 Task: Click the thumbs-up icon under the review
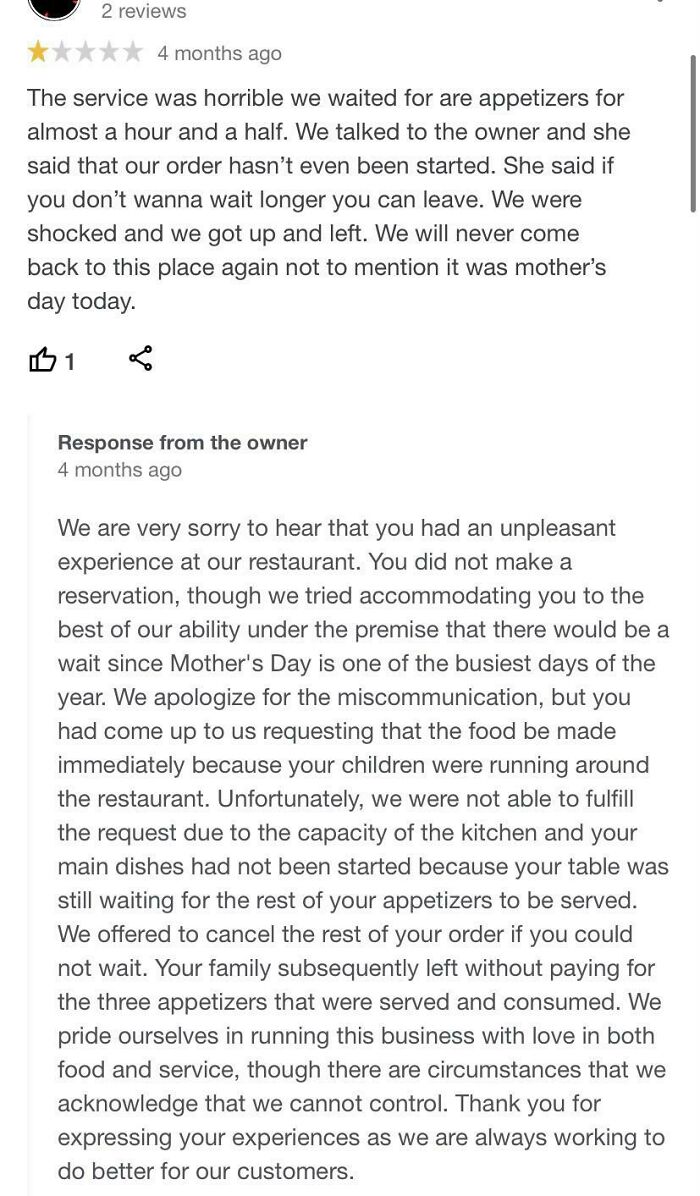point(46,360)
